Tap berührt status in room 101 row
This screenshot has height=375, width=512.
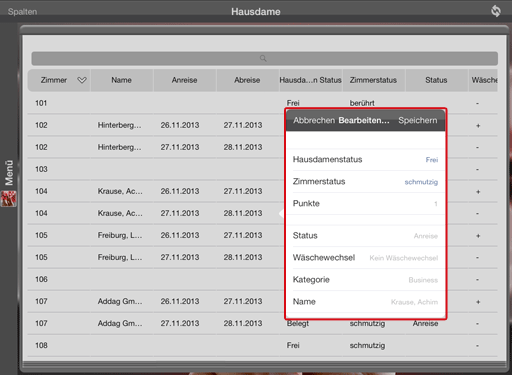click(x=362, y=103)
